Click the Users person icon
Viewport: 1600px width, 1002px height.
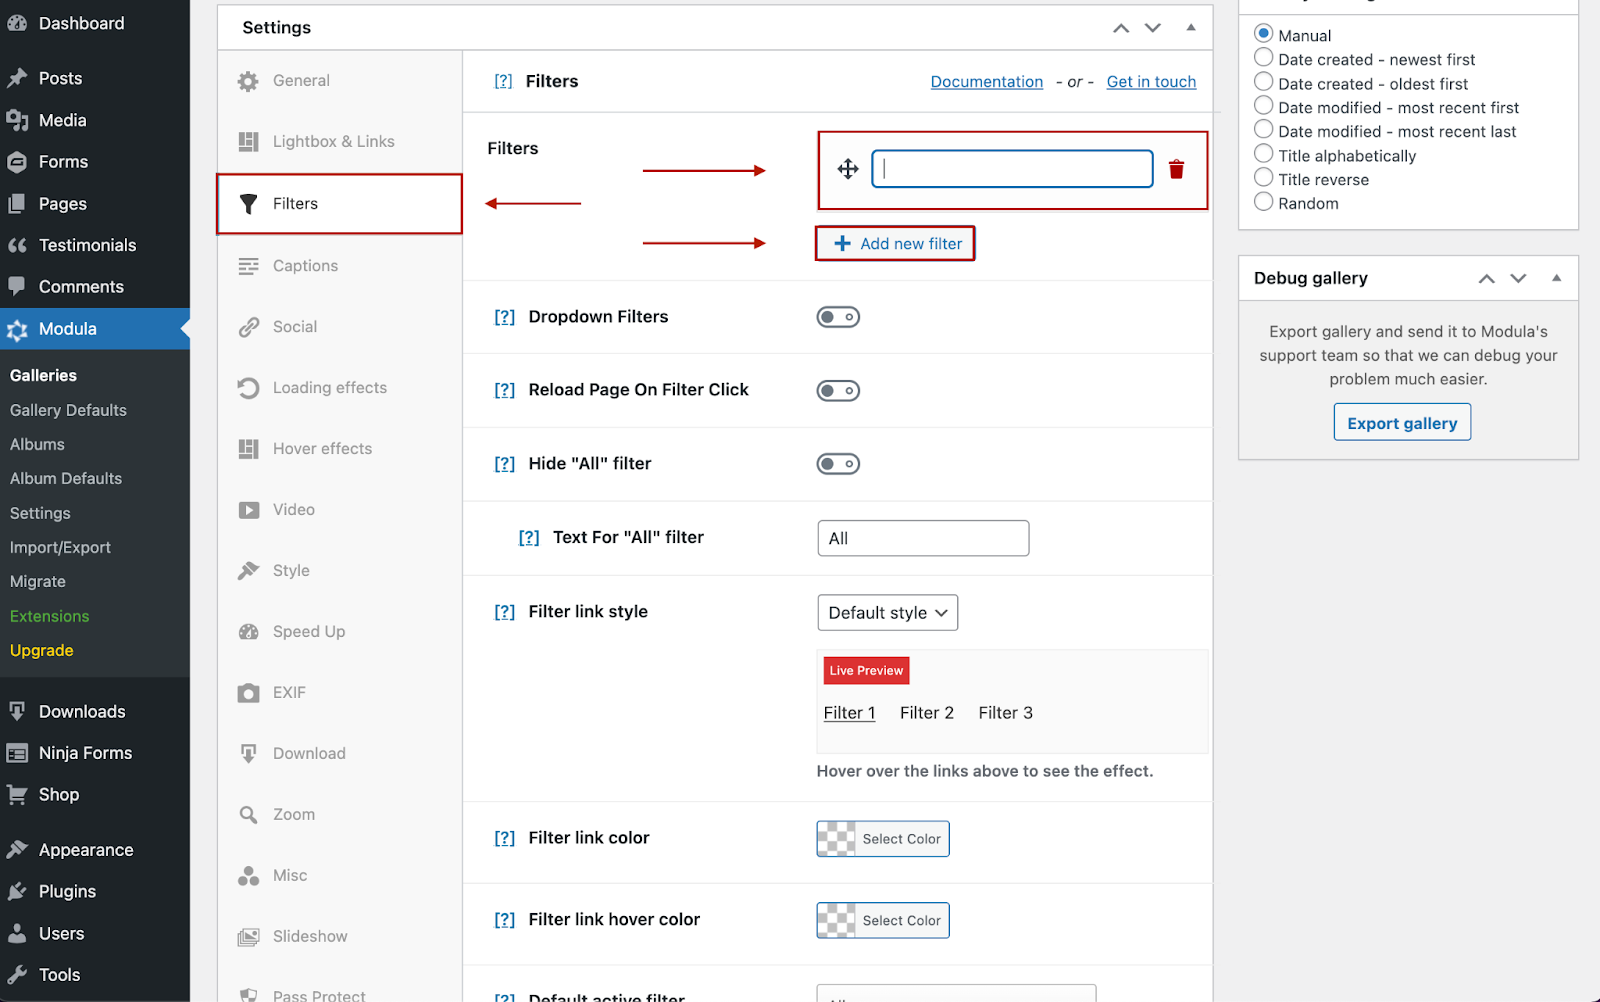[17, 933]
